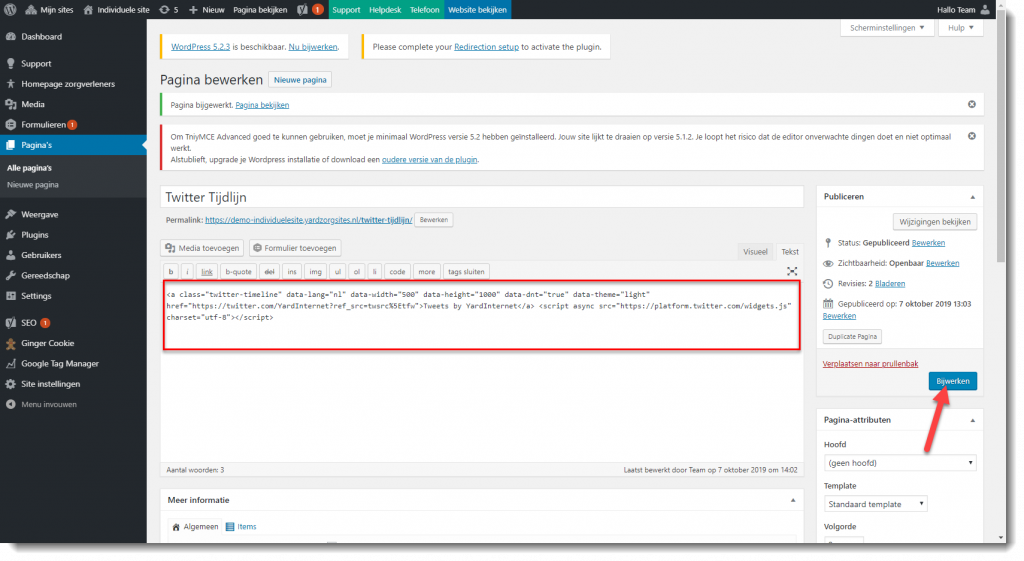Click Nieuw in the admin bar
1024x561 pixels.
(206, 10)
